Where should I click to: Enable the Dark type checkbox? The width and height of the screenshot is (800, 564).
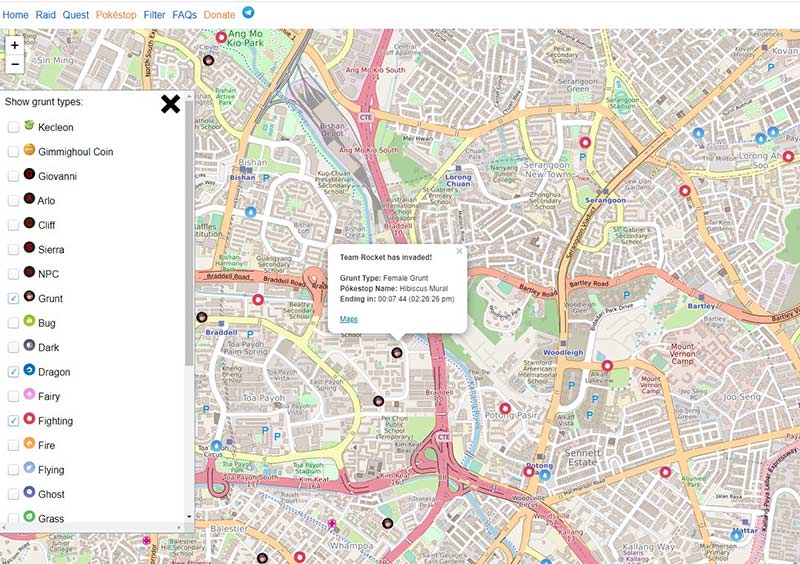[x=13, y=348]
